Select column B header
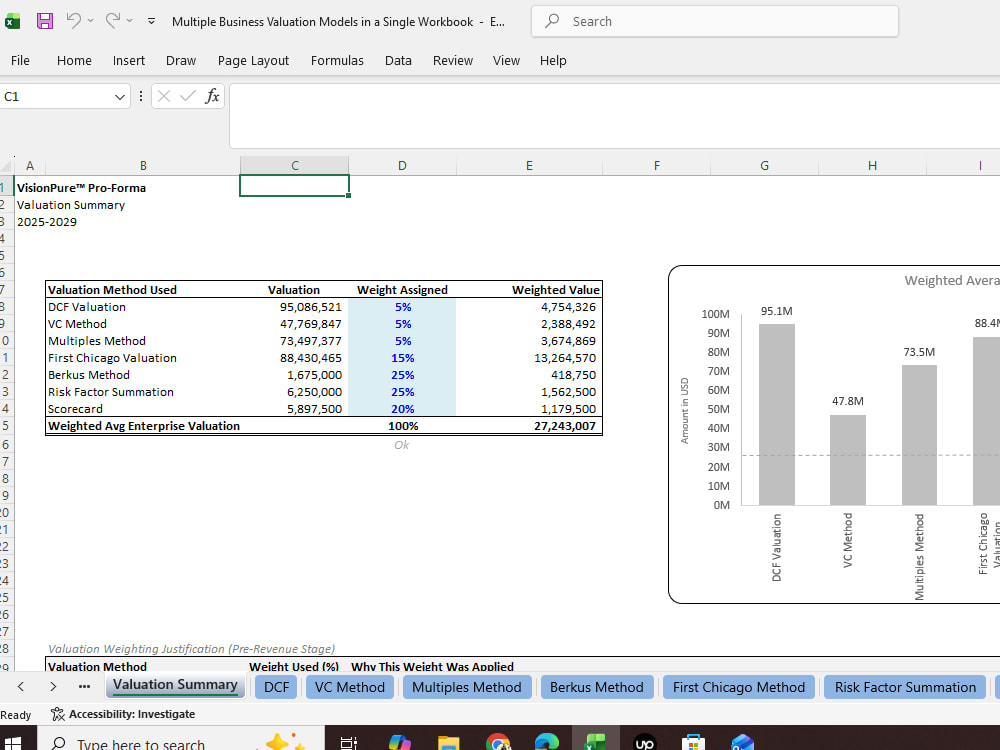 point(143,166)
